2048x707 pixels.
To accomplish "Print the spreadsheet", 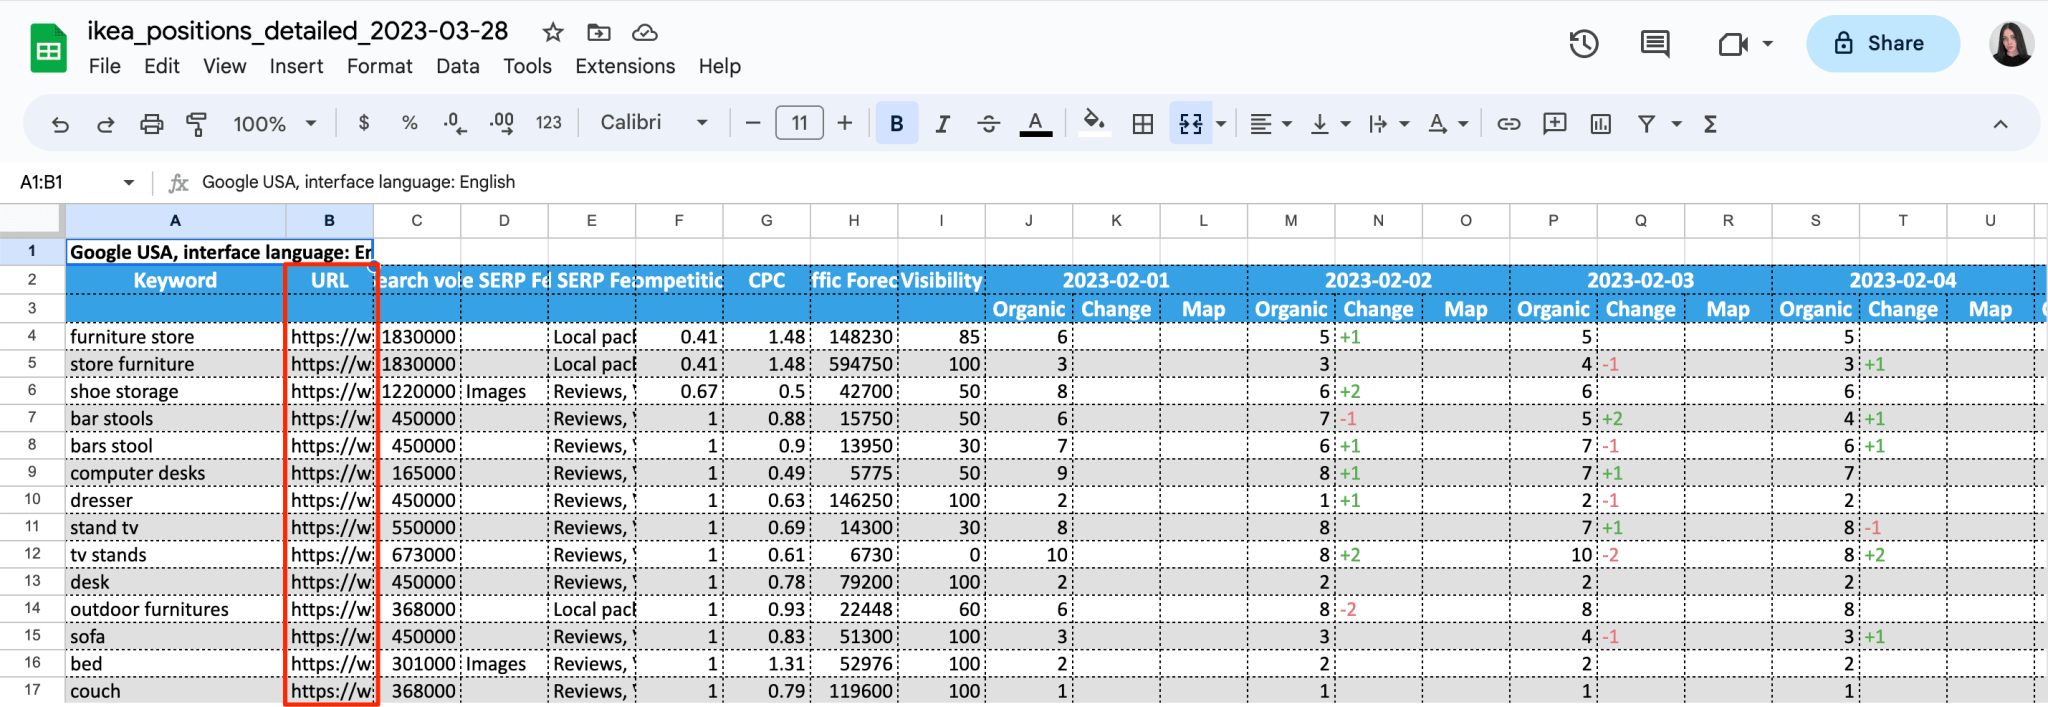I will point(151,124).
